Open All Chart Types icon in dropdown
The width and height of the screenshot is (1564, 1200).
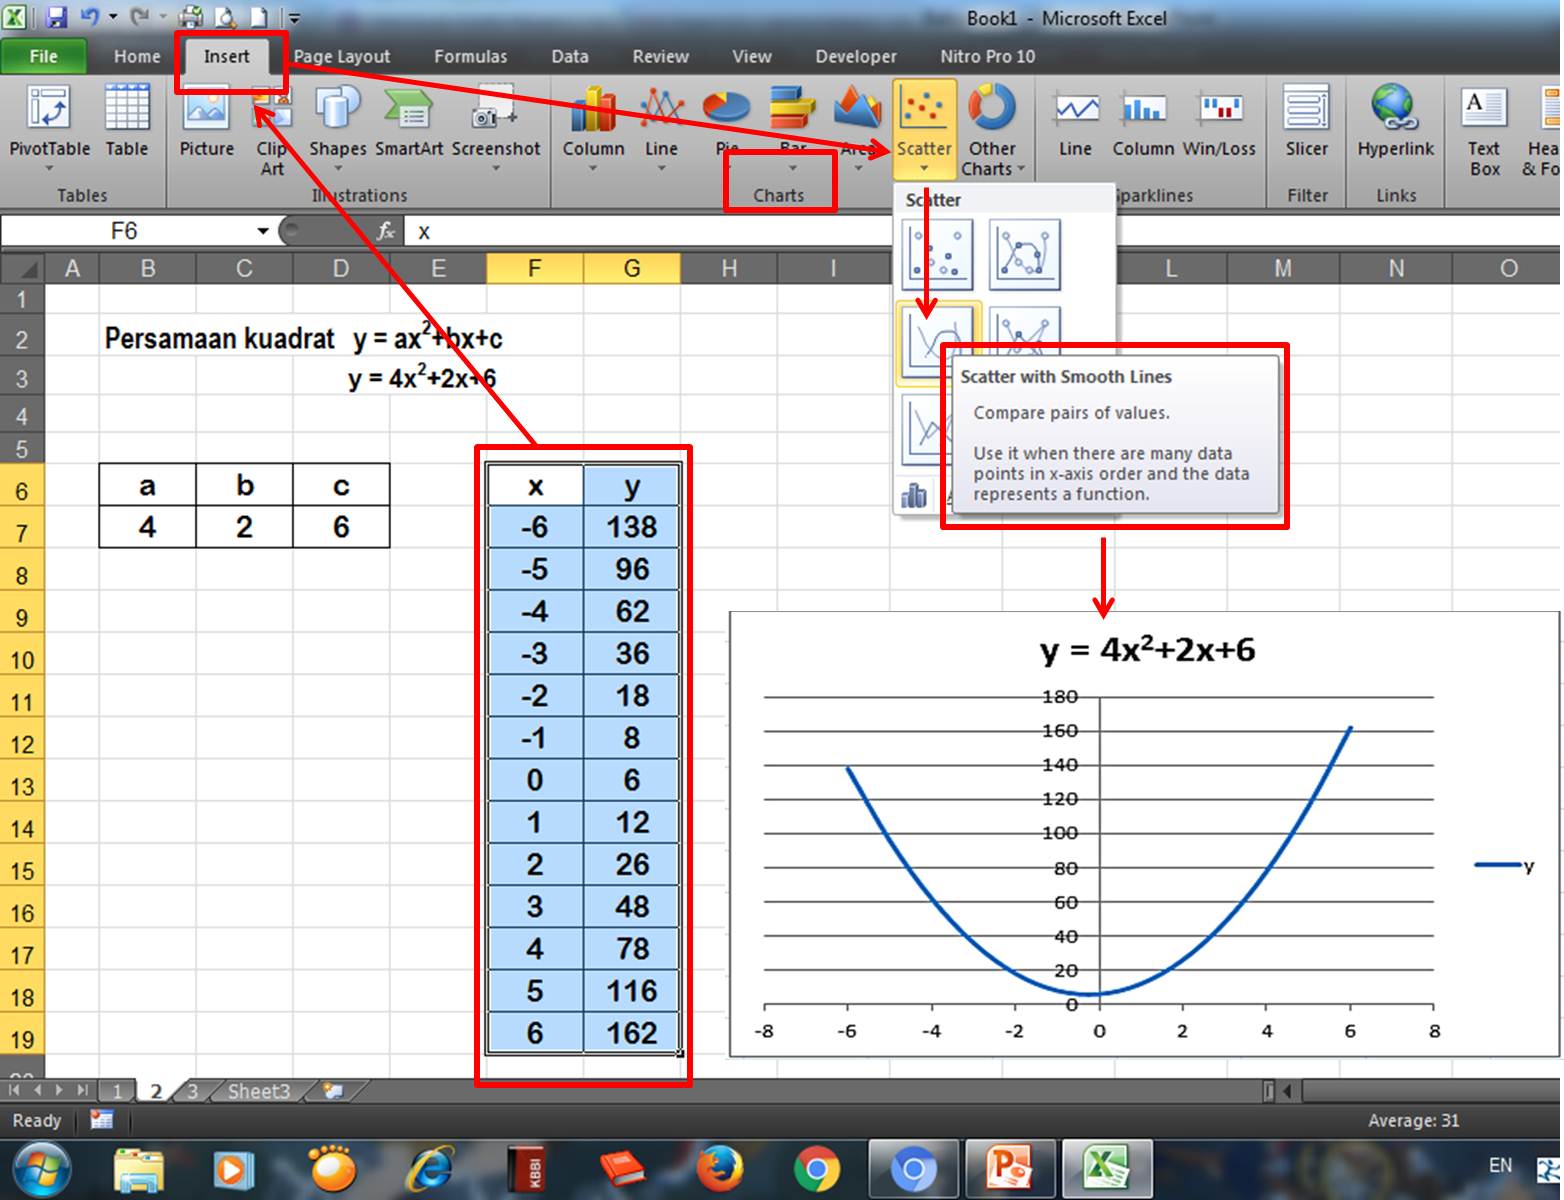[913, 495]
